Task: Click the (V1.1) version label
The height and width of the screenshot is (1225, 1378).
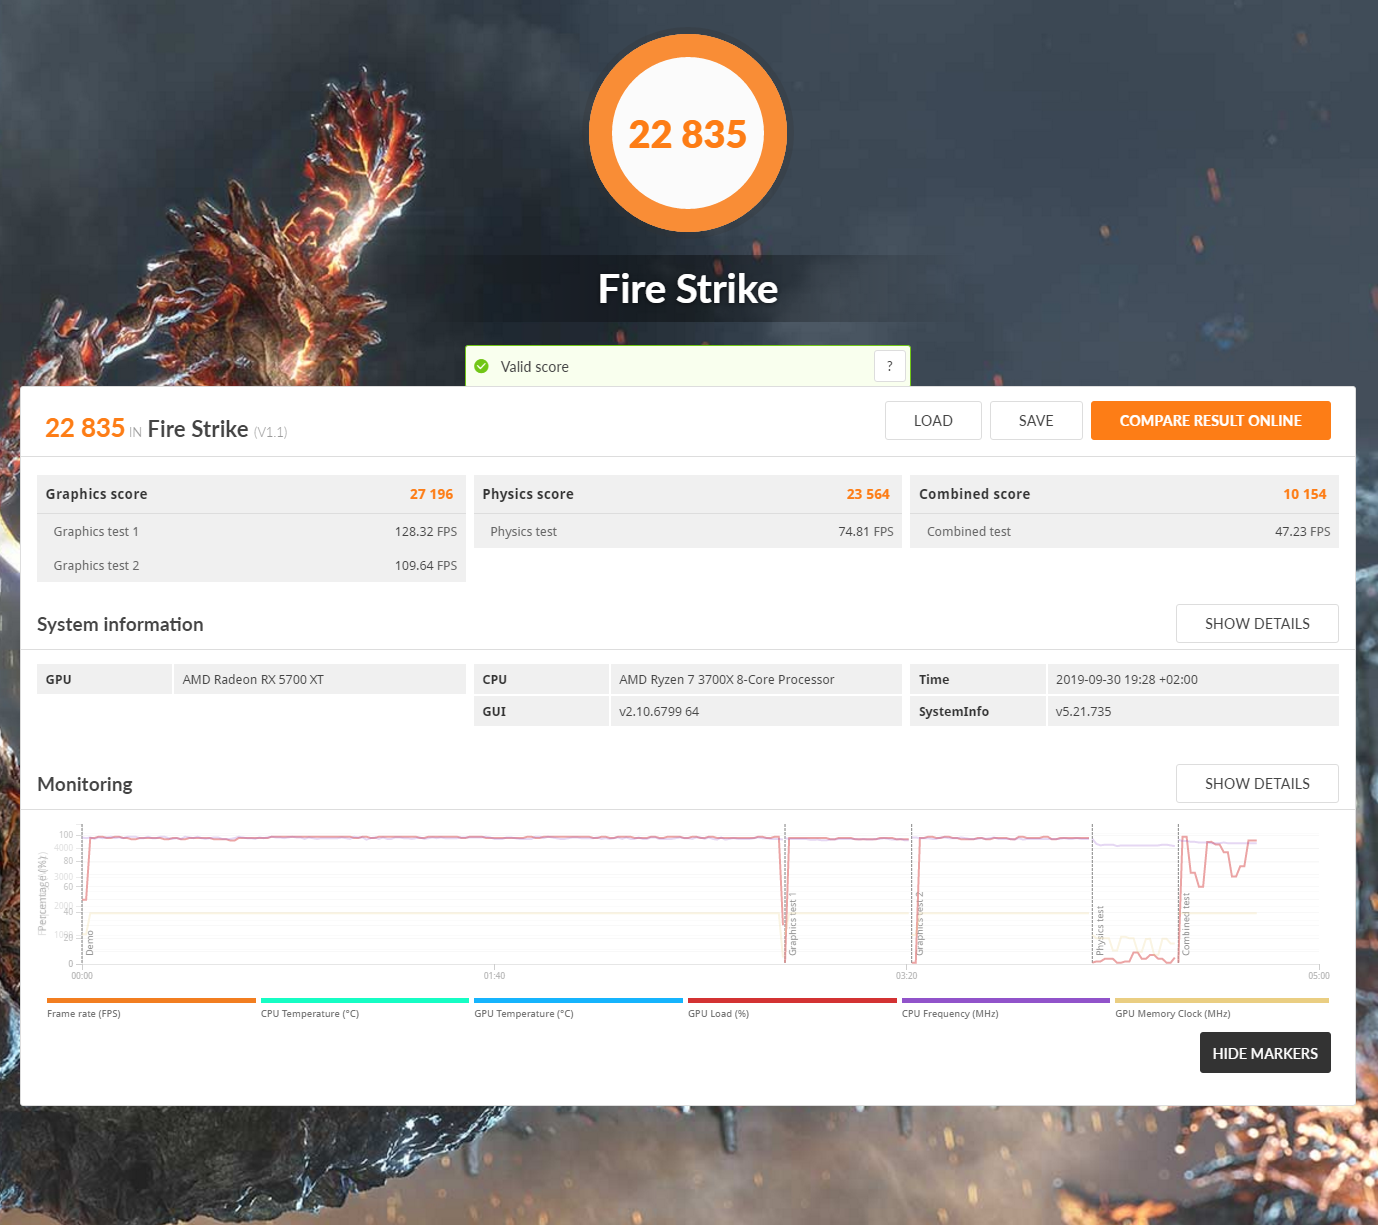Action: [270, 432]
